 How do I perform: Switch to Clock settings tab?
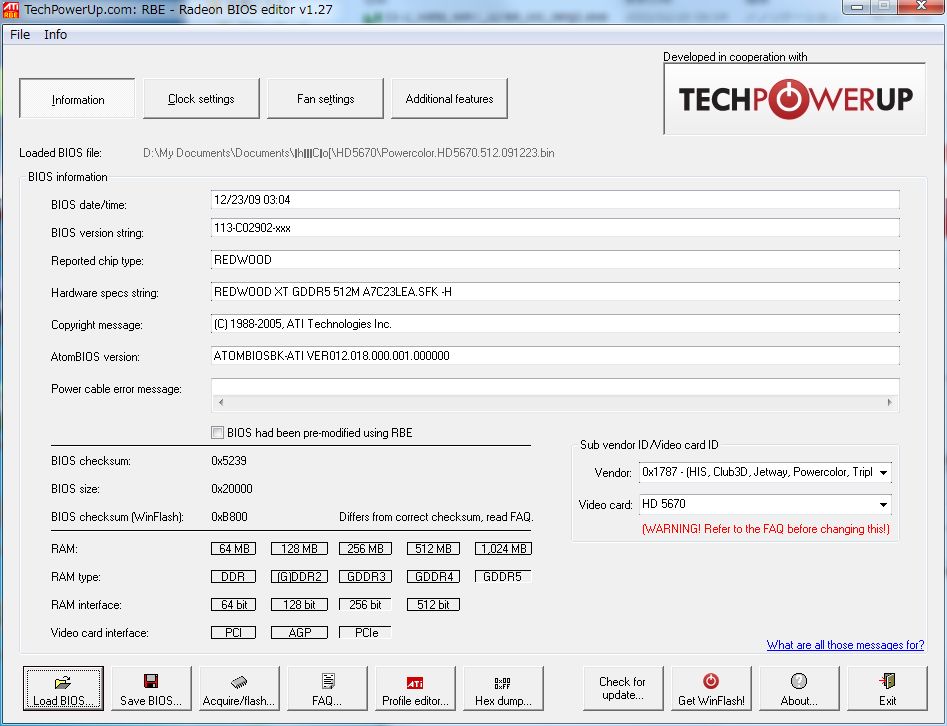(201, 98)
